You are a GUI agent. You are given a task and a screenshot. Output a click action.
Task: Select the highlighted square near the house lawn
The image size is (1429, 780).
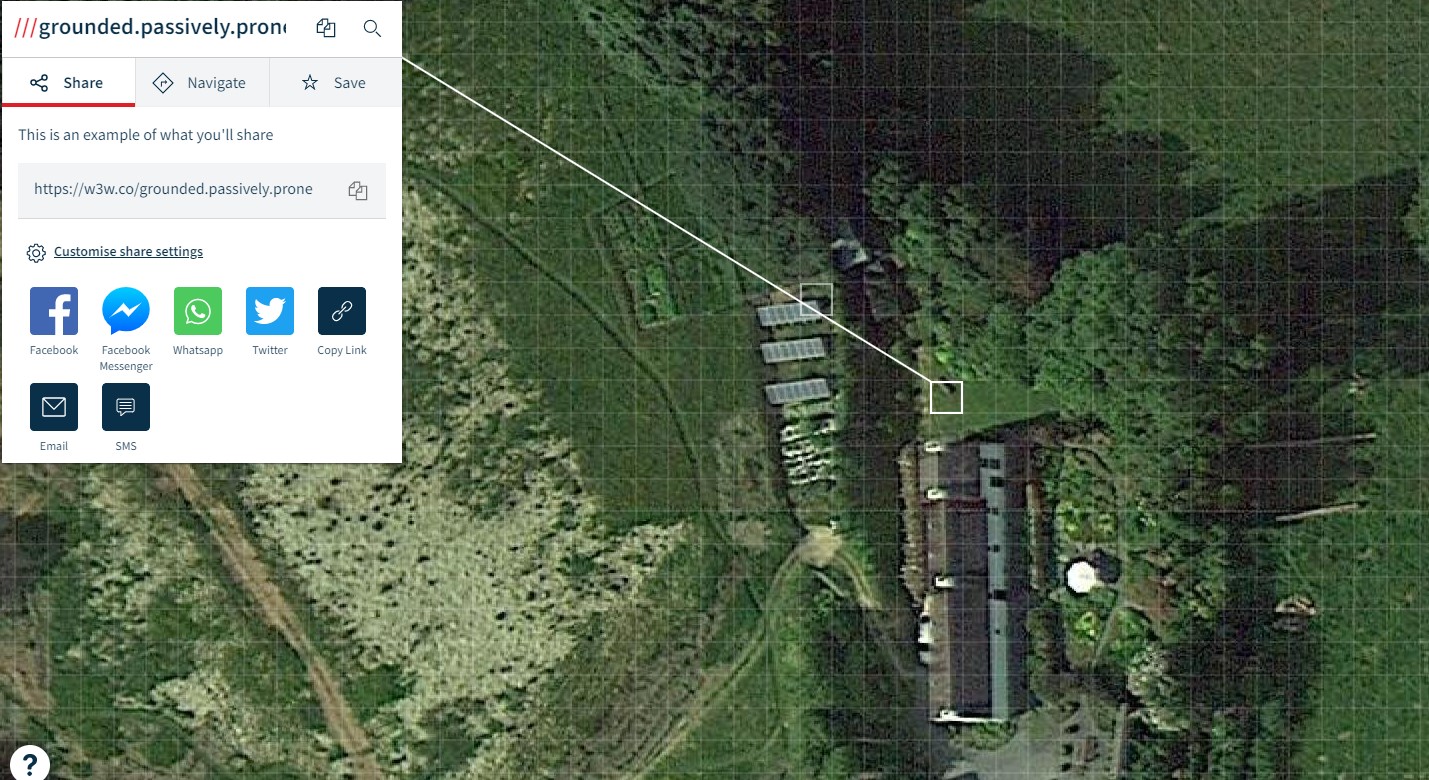coord(946,397)
